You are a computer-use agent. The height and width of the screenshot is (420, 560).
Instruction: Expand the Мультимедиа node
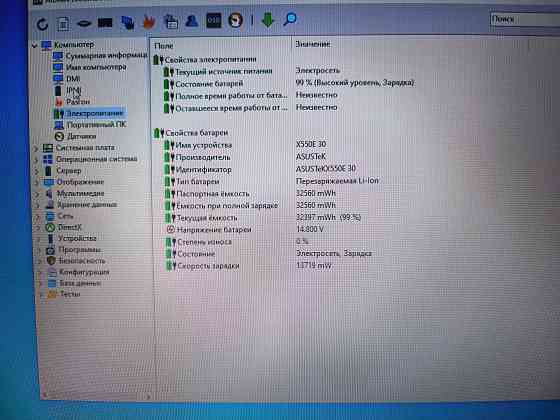point(37,194)
